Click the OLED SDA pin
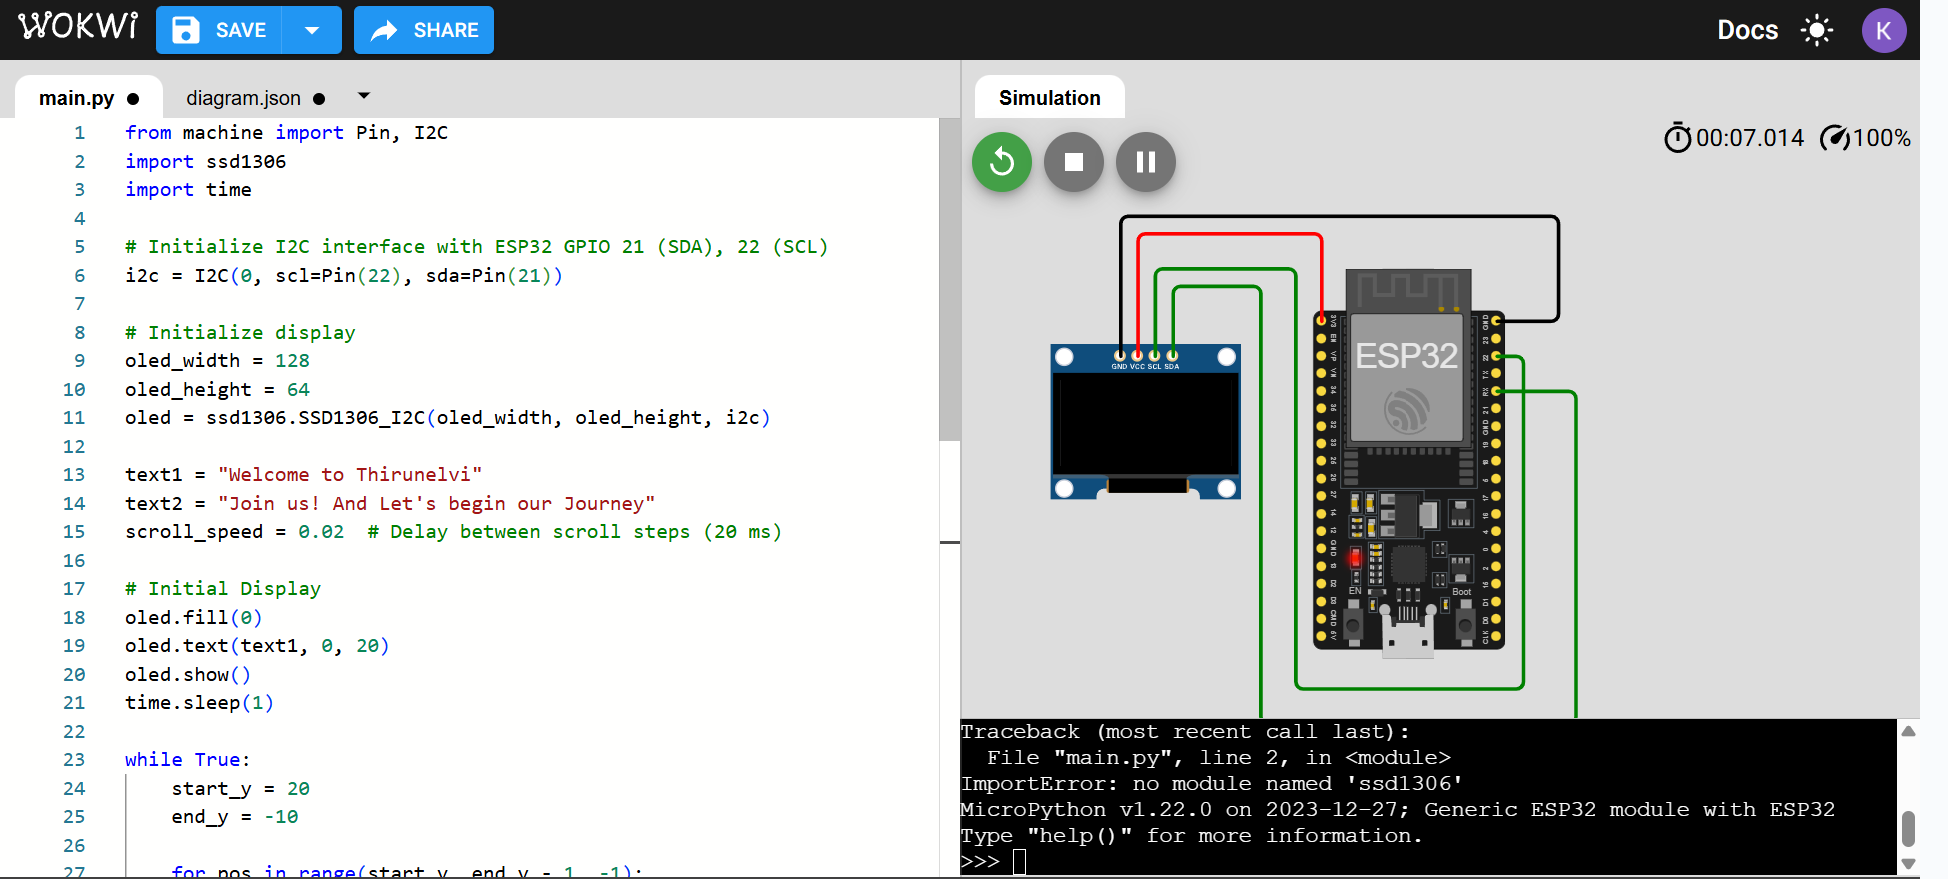The width and height of the screenshot is (1948, 879). point(1172,355)
